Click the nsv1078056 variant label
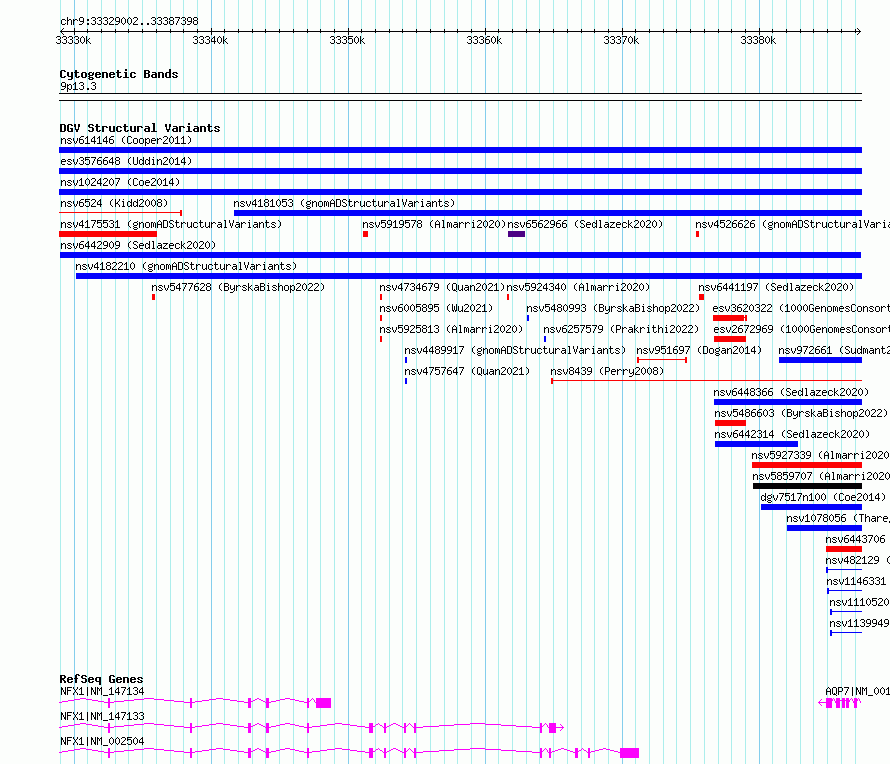Image resolution: width=890 pixels, height=764 pixels. pyautogui.click(x=838, y=518)
